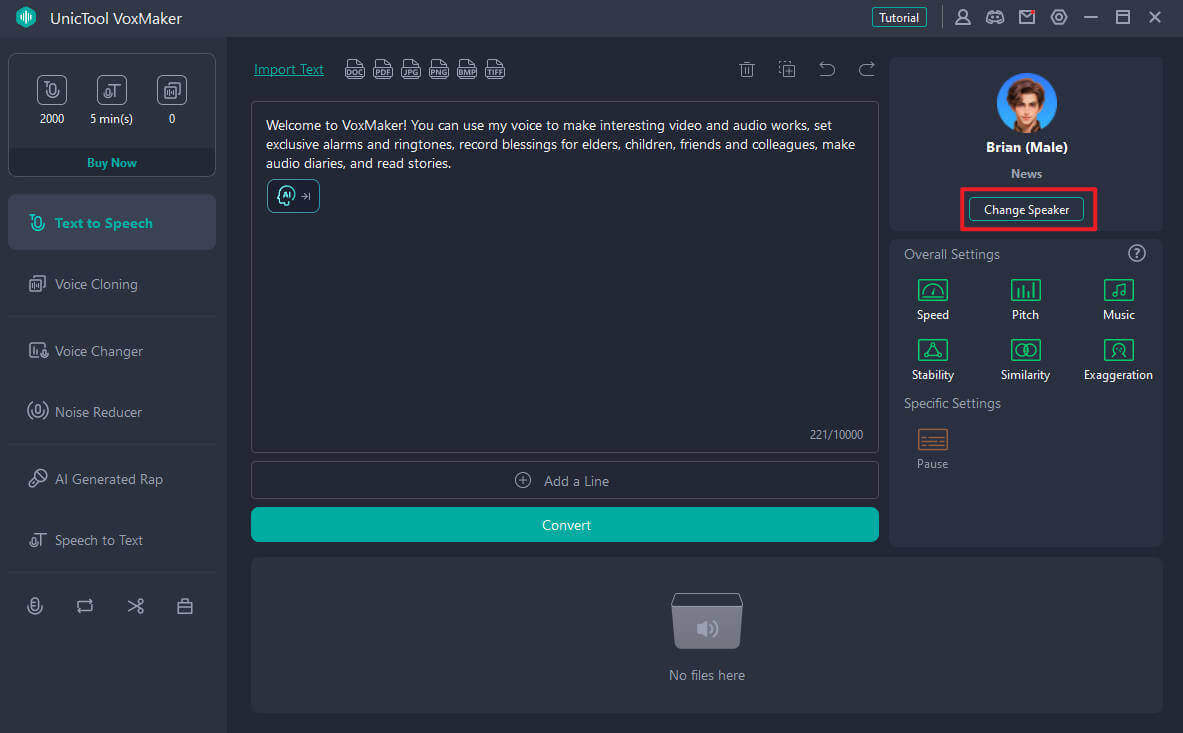The image size is (1183, 733).
Task: Open Voice Changer section
Action: pyautogui.click(x=112, y=351)
